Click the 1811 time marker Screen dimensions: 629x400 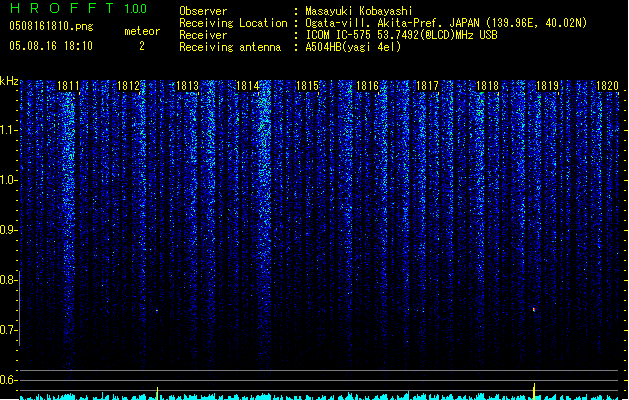pyautogui.click(x=68, y=86)
